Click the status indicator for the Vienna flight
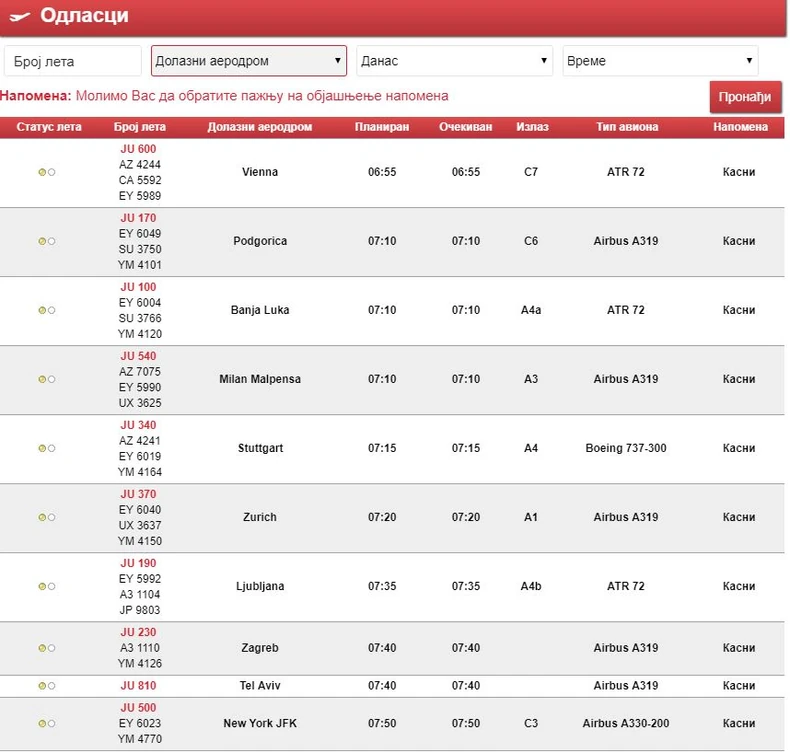 pyautogui.click(x=46, y=172)
